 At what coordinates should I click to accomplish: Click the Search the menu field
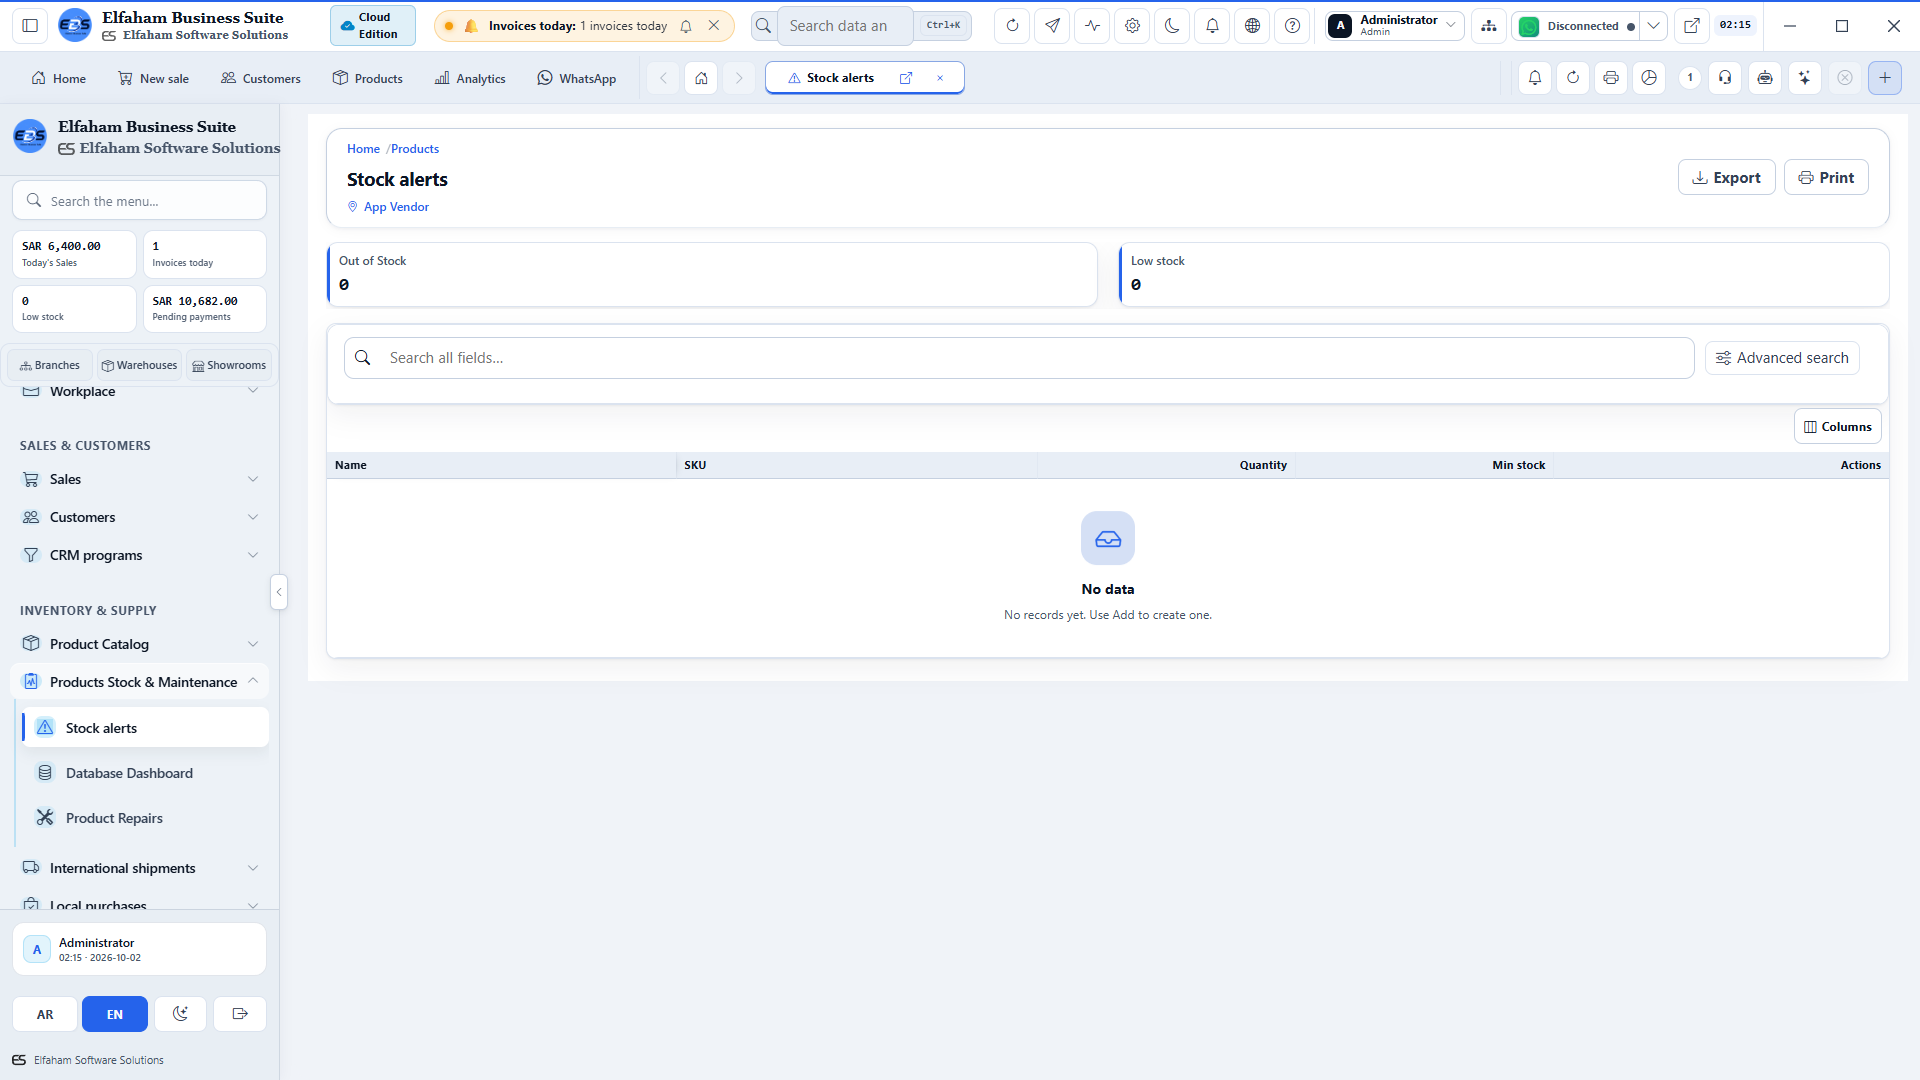click(x=140, y=201)
